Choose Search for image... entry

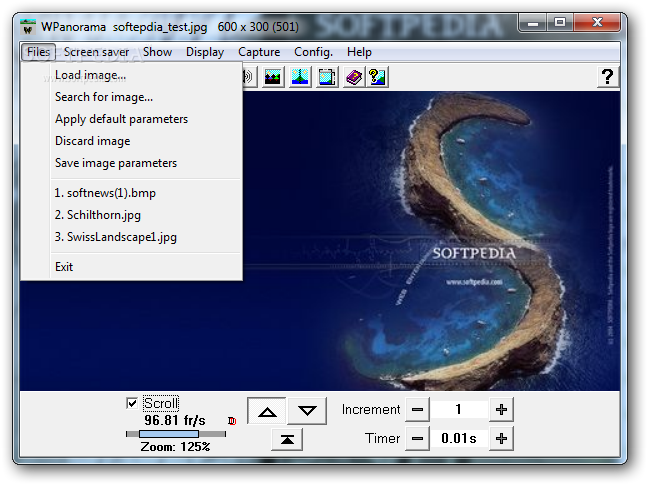coord(131,97)
